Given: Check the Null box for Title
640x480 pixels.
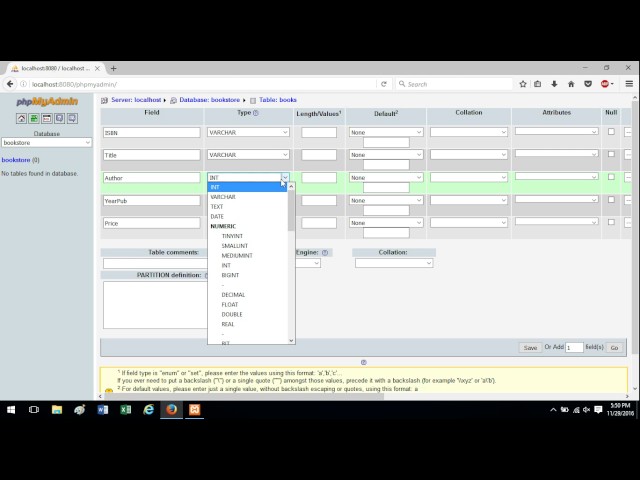Looking at the screenshot, I should tap(611, 154).
